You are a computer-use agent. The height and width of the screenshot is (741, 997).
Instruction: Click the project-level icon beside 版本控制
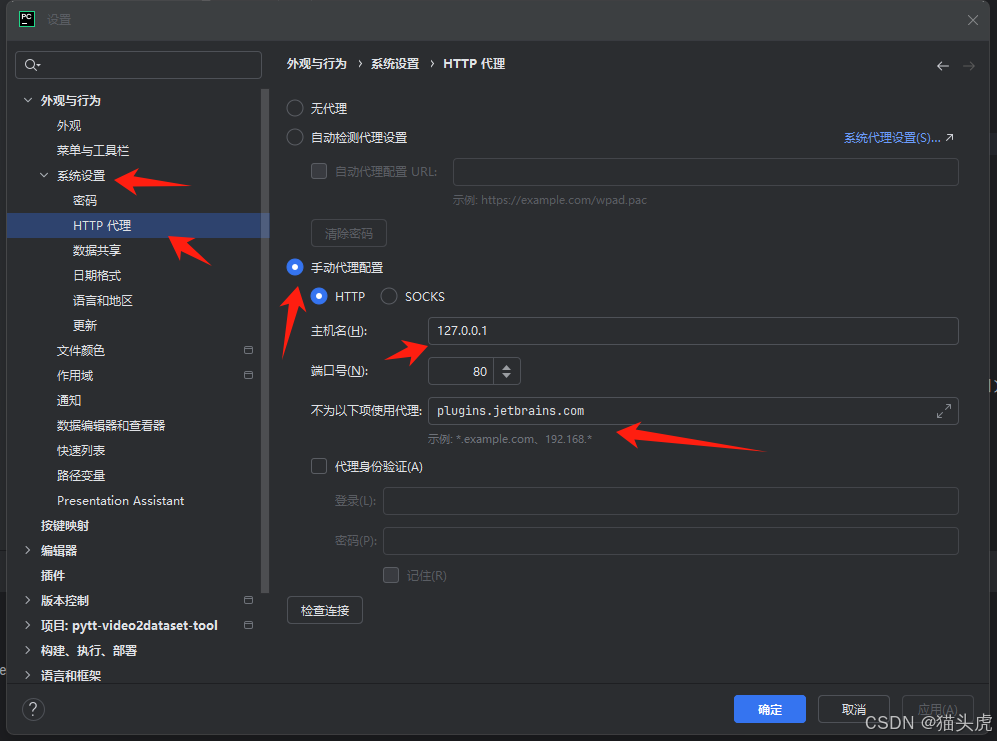pos(248,600)
